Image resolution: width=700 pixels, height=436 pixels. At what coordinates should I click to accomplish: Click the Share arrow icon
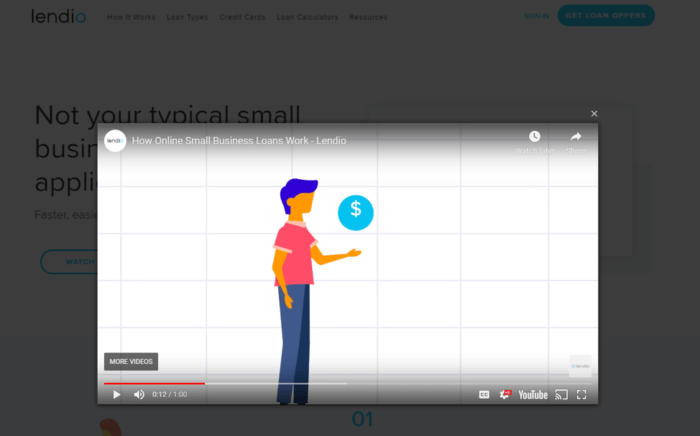[576, 136]
